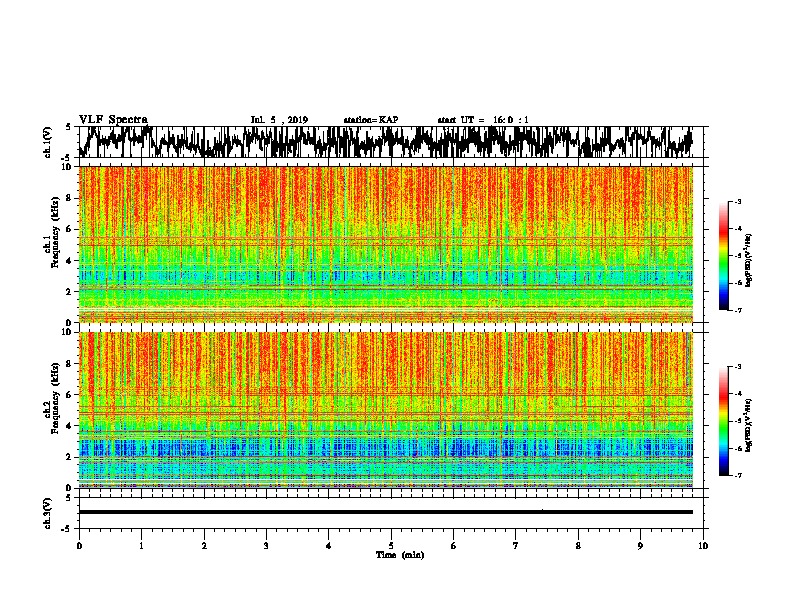Click the "-5" label on ch.2 colorbar
The height and width of the screenshot is (612, 792).
738,421
